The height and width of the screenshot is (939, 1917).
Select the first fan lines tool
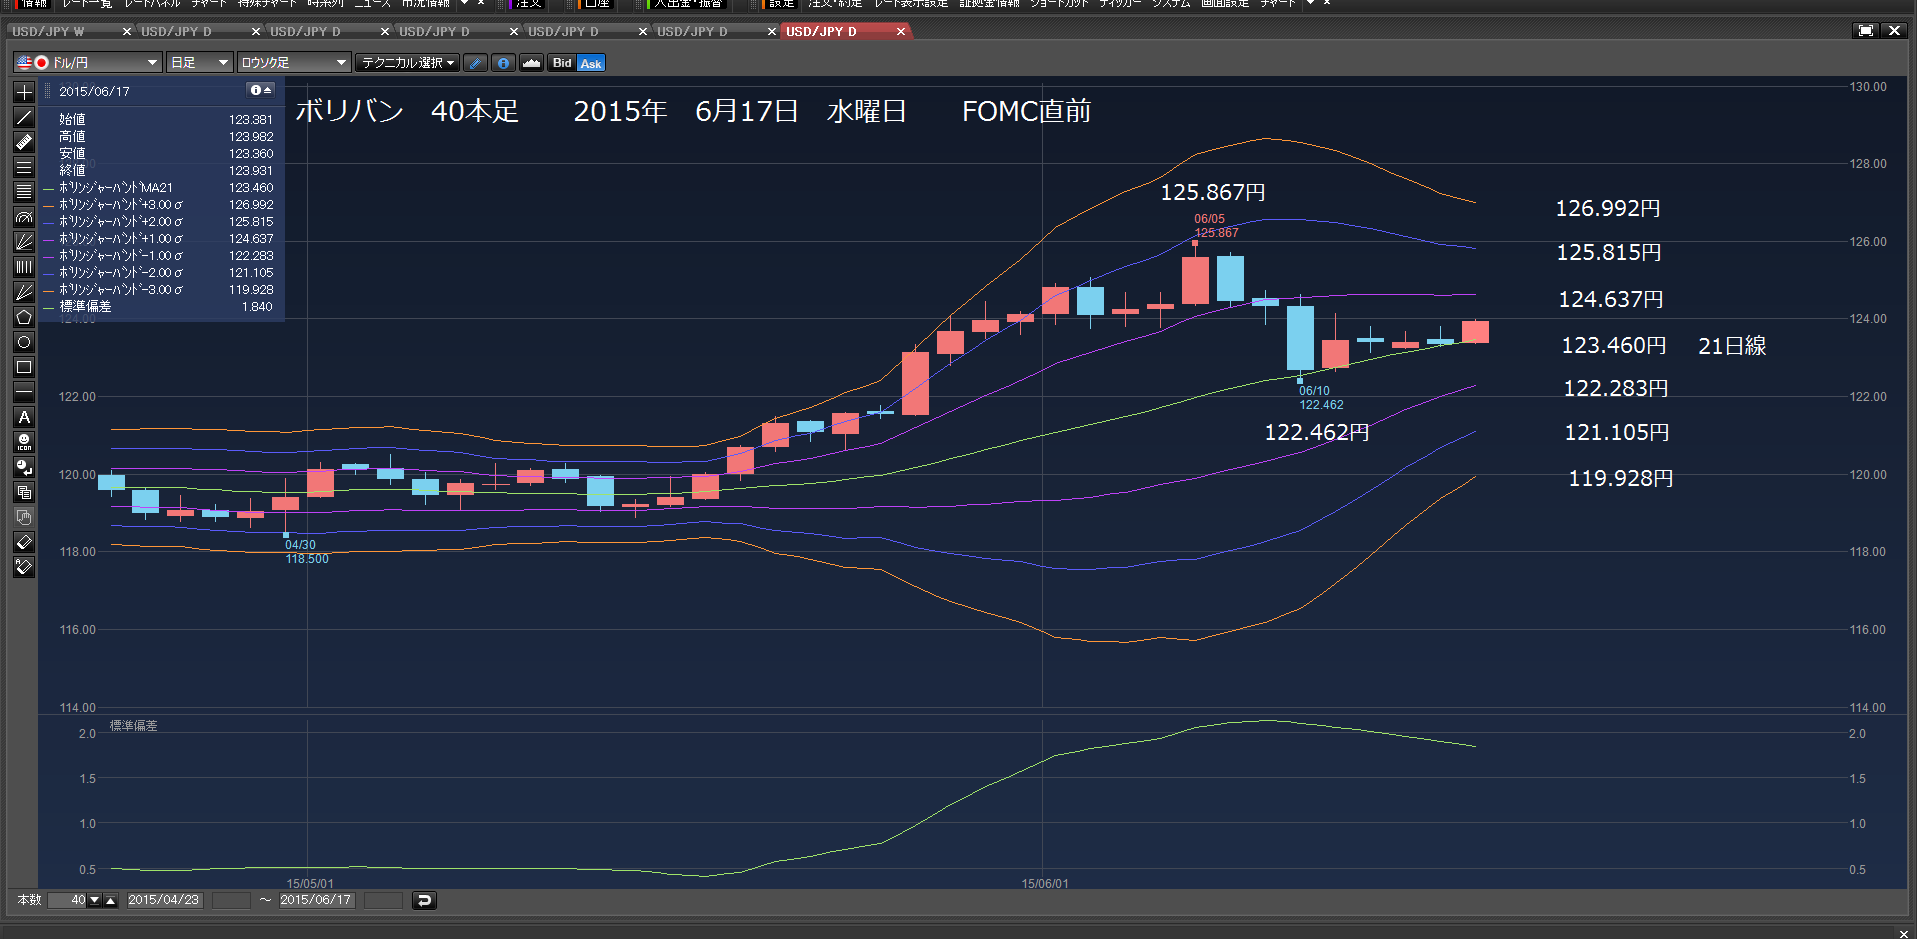tap(24, 242)
